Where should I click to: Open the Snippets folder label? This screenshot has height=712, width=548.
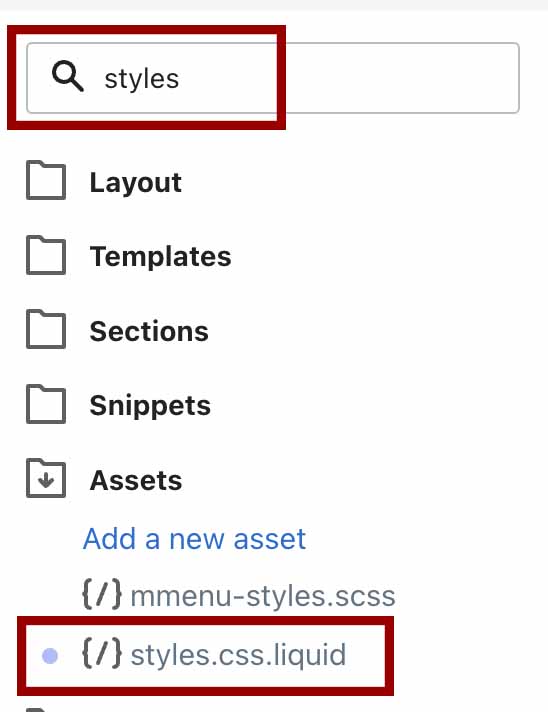click(x=150, y=405)
